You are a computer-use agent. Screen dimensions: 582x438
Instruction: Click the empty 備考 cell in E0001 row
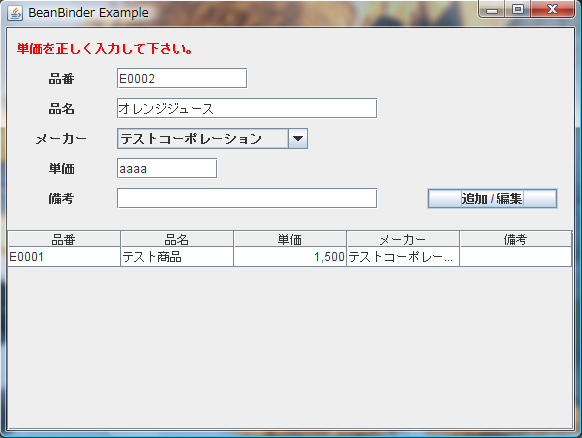pos(516,257)
